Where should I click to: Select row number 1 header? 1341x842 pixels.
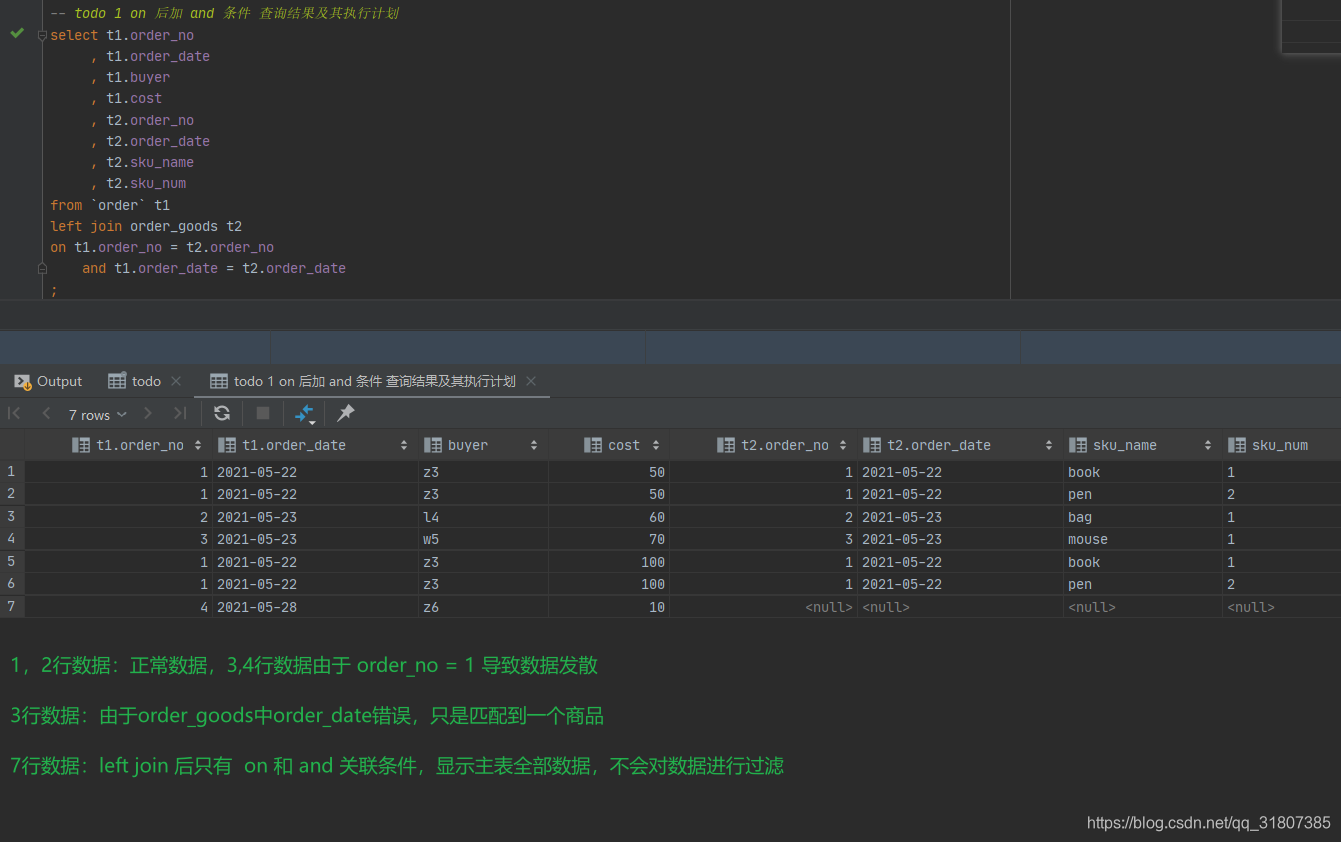tap(11, 471)
